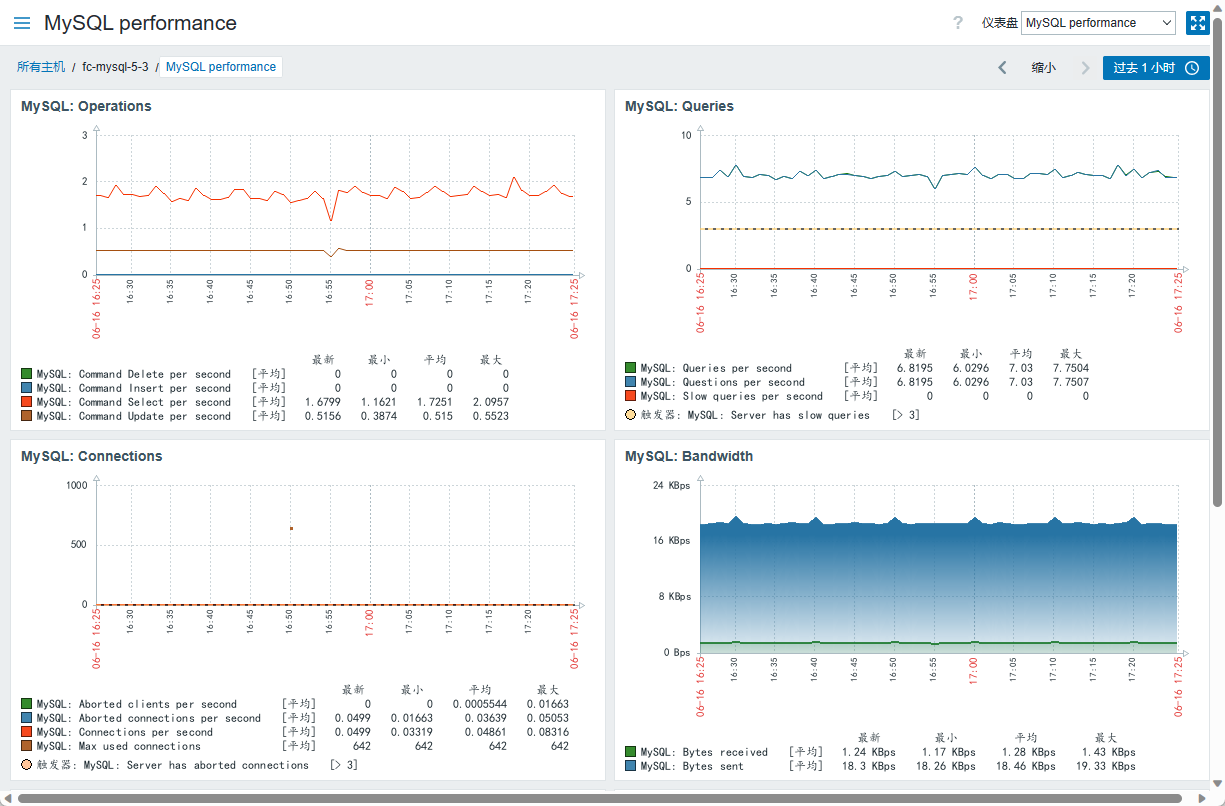The image size is (1225, 806).
Task: Go to previous time period arrow
Action: pos(1002,68)
